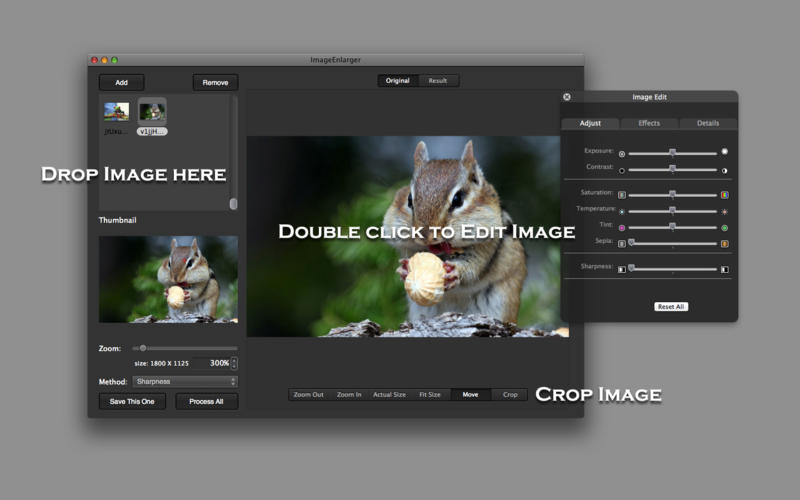Select the selected chipmunk thumbnail in the list
This screenshot has width=800, height=500.
click(x=152, y=112)
